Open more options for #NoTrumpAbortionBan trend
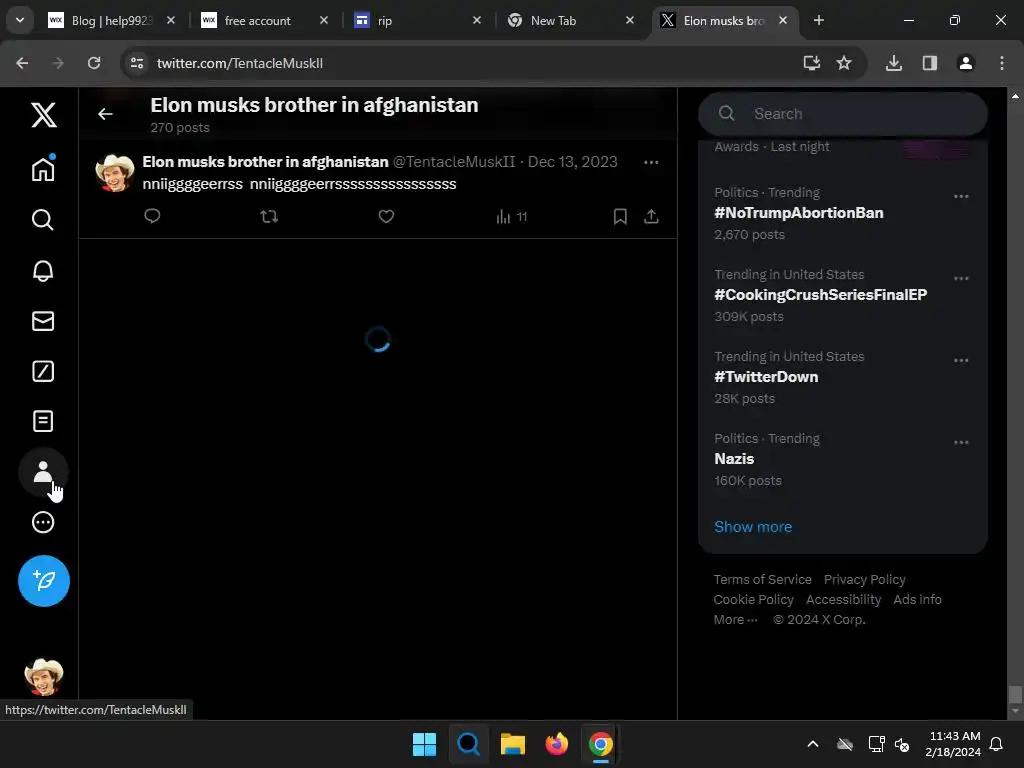This screenshot has height=768, width=1024. [961, 197]
